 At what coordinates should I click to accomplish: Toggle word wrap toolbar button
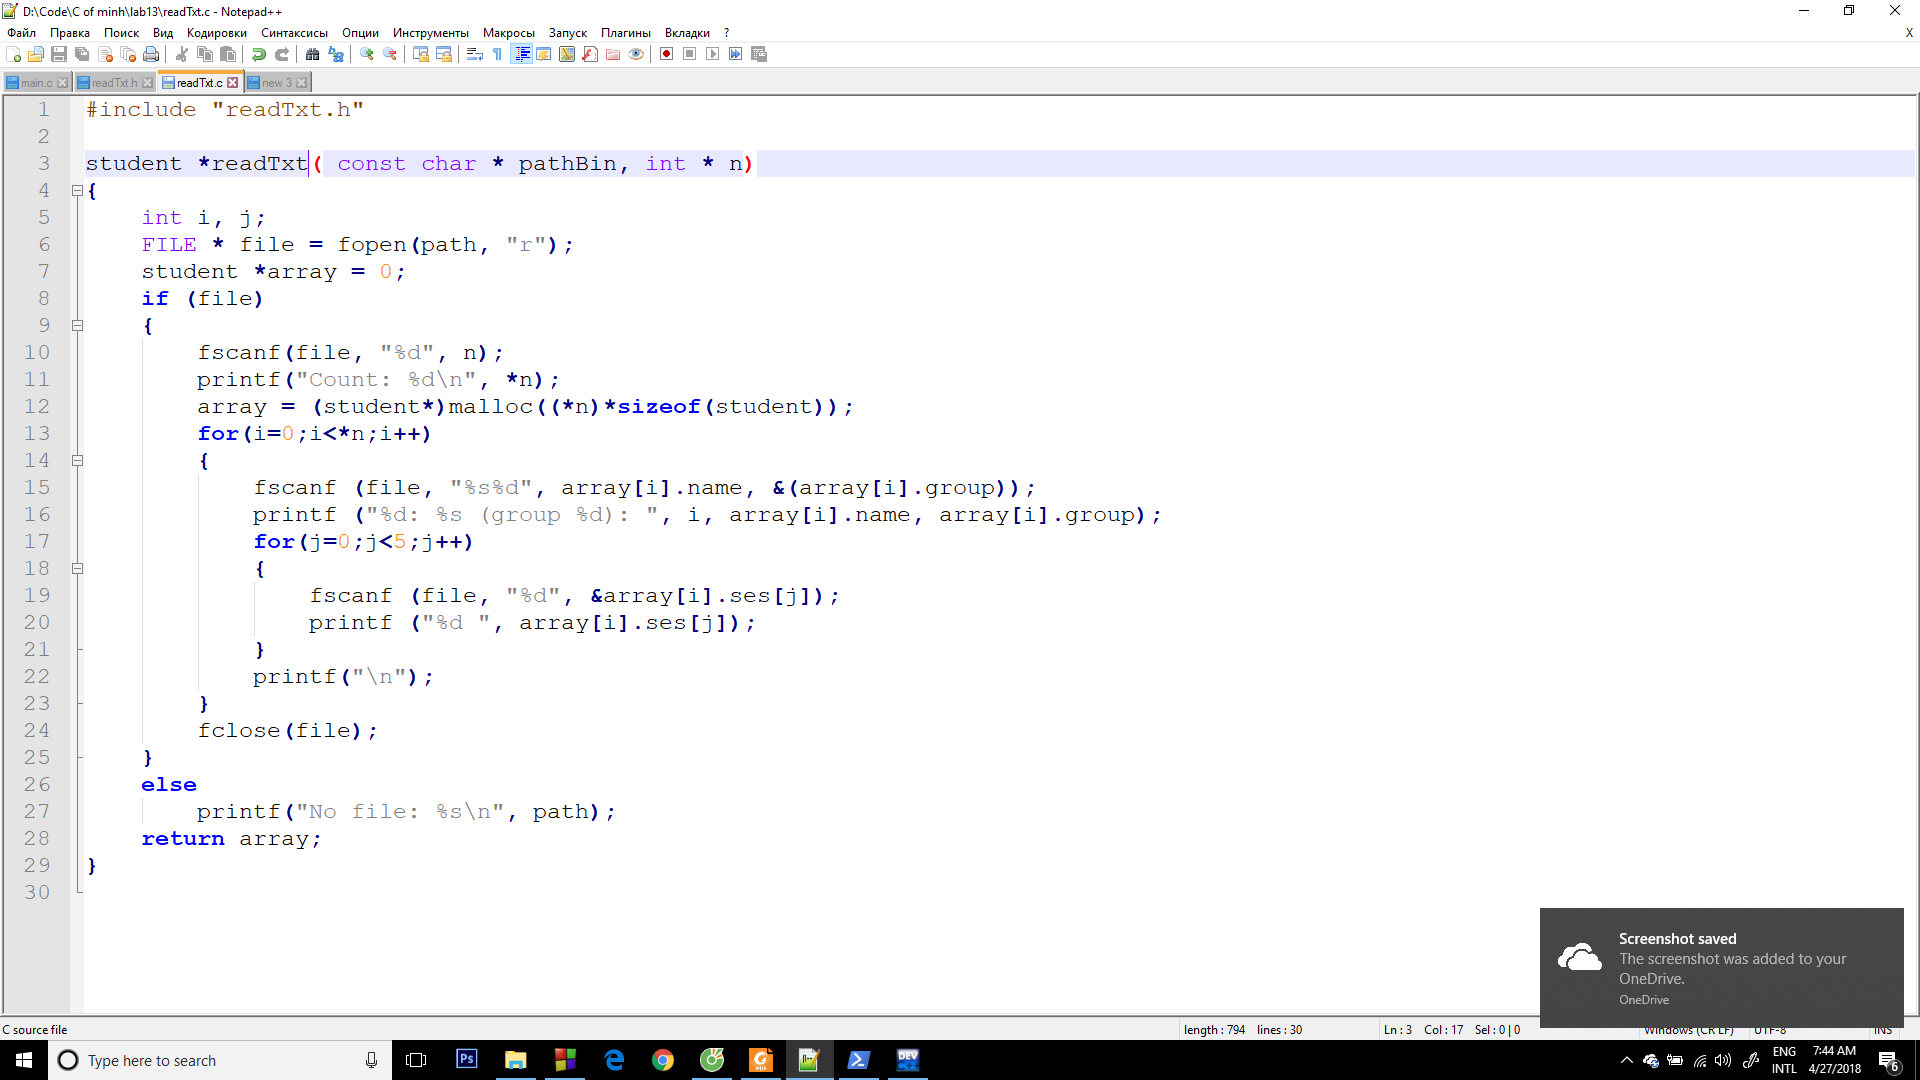pos(475,54)
